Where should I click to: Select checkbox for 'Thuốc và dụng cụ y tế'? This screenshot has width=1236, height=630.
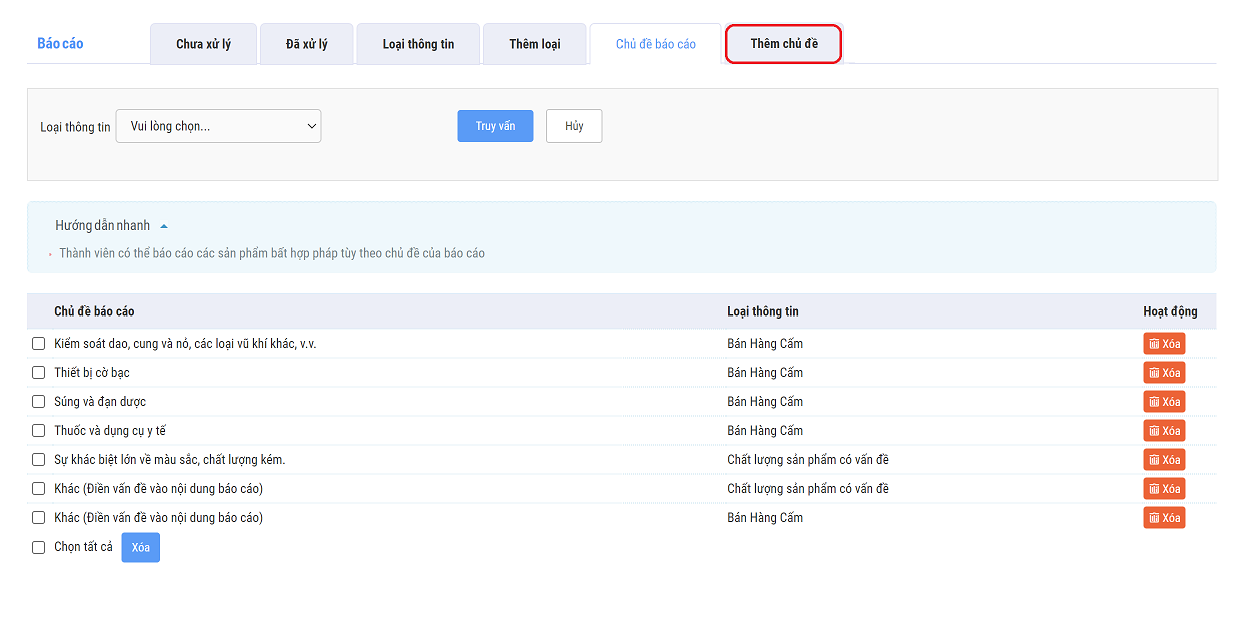[39, 431]
